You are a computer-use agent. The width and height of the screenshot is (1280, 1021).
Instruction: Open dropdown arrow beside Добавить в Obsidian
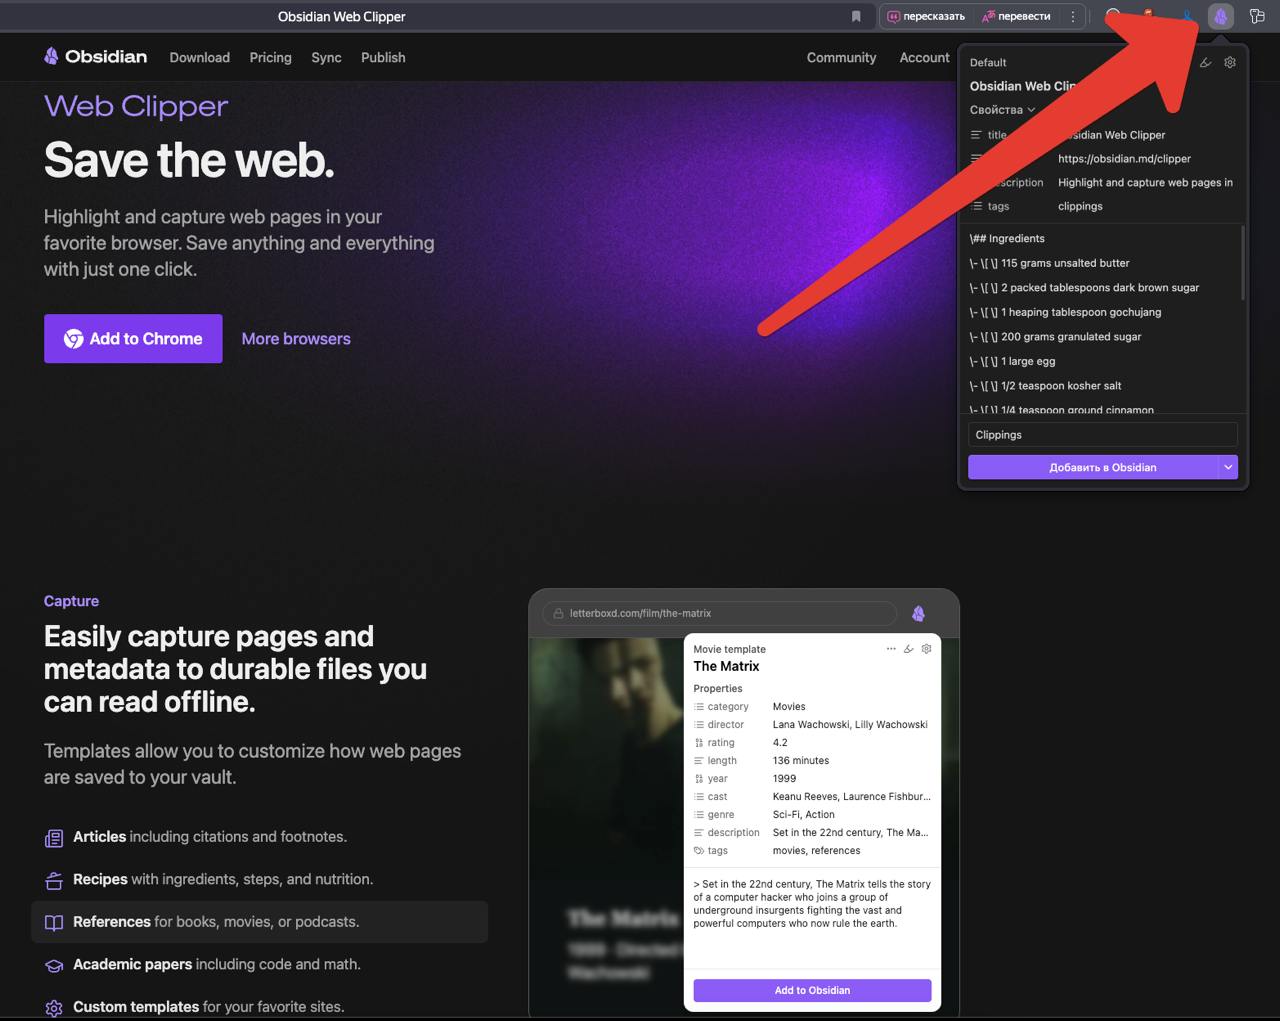point(1228,467)
